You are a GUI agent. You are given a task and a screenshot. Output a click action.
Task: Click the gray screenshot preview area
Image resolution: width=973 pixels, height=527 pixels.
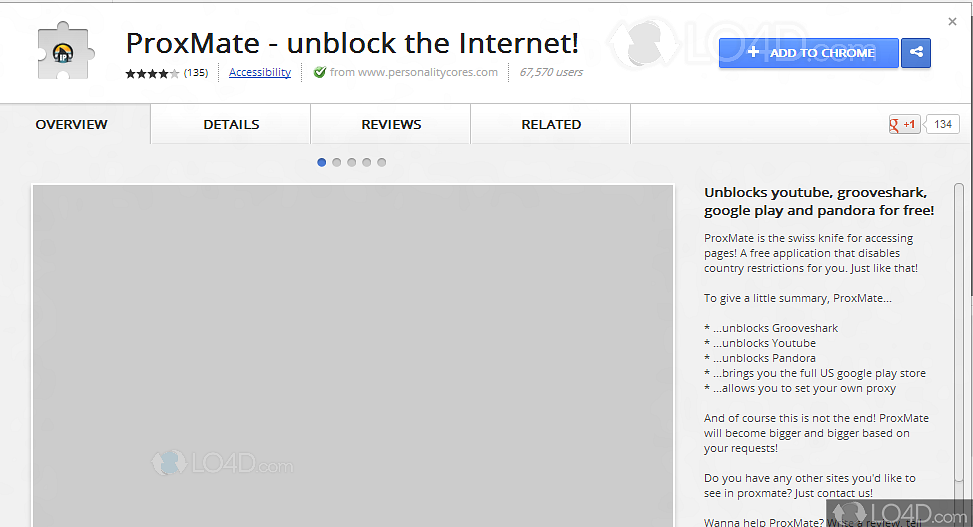352,356
